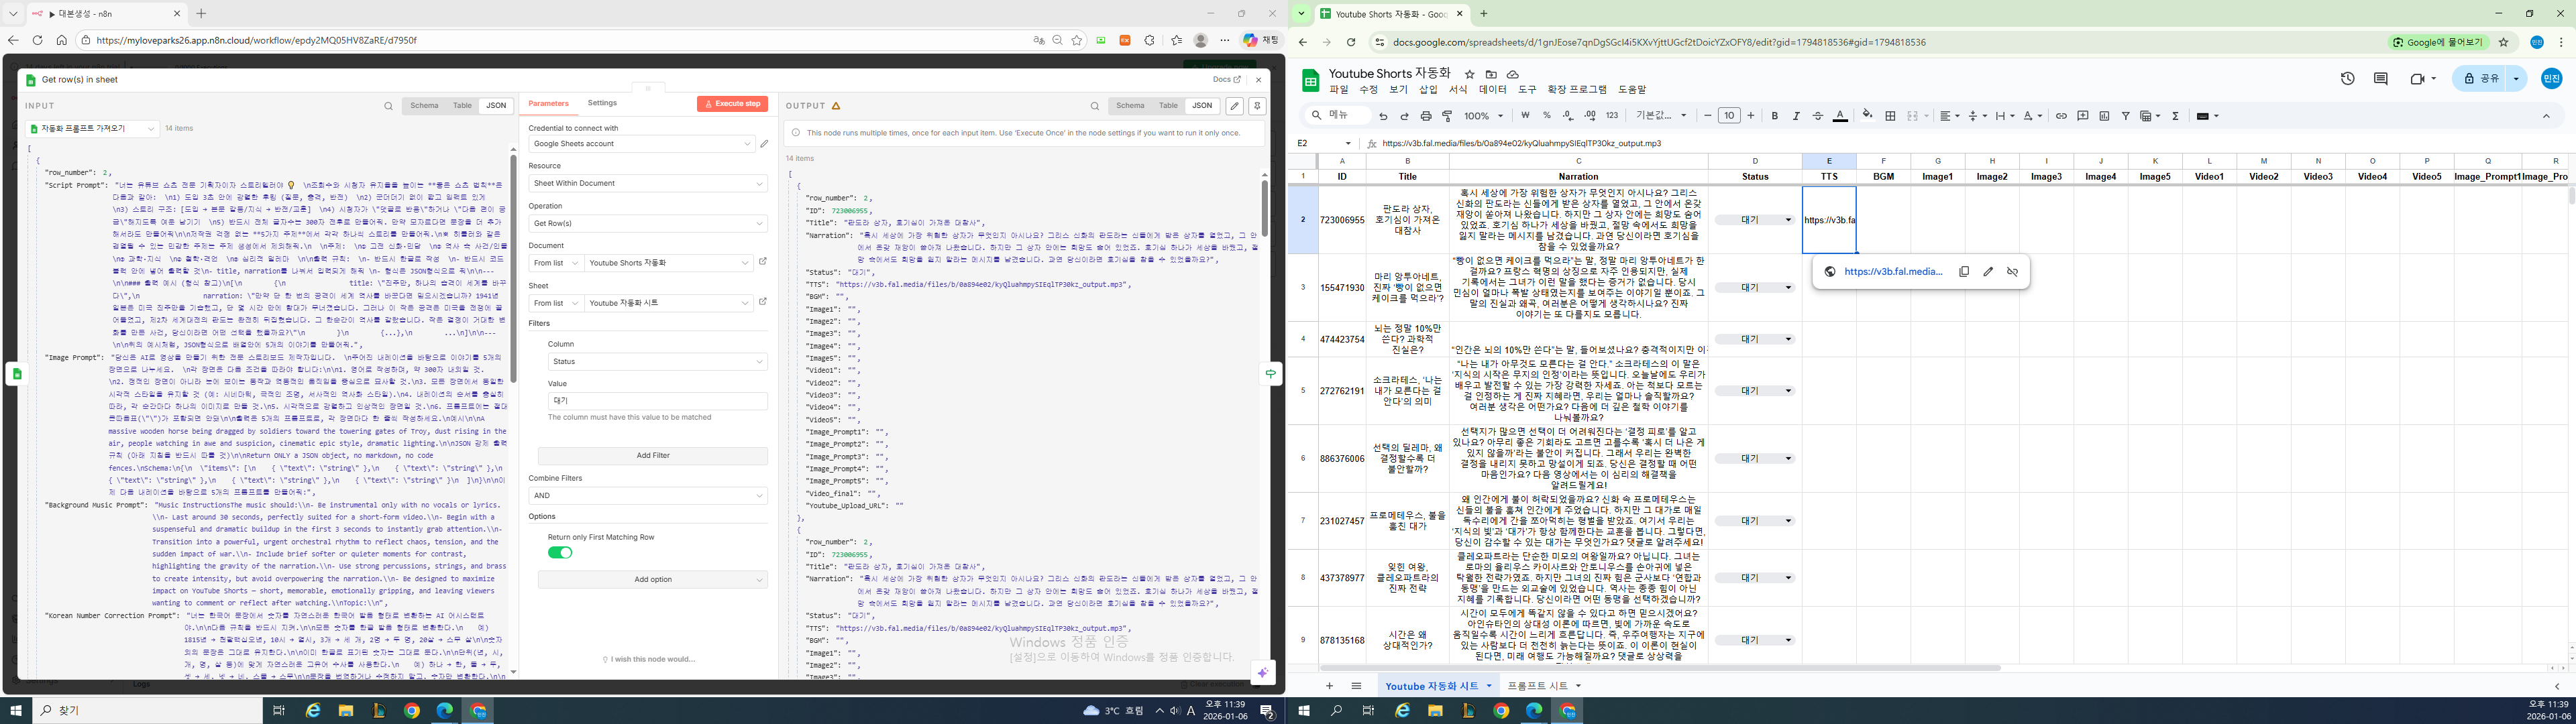Switch OUTPUT view to Schema
2576x724 pixels.
click(x=1130, y=105)
